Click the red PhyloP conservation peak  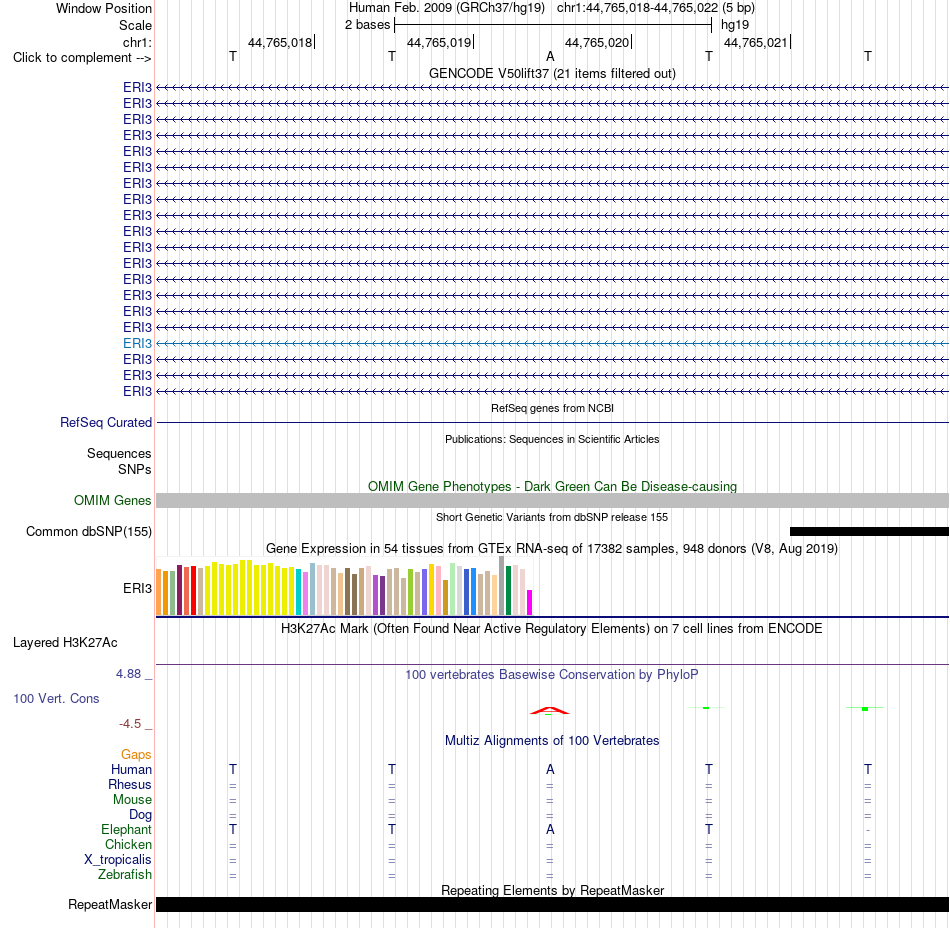550,711
